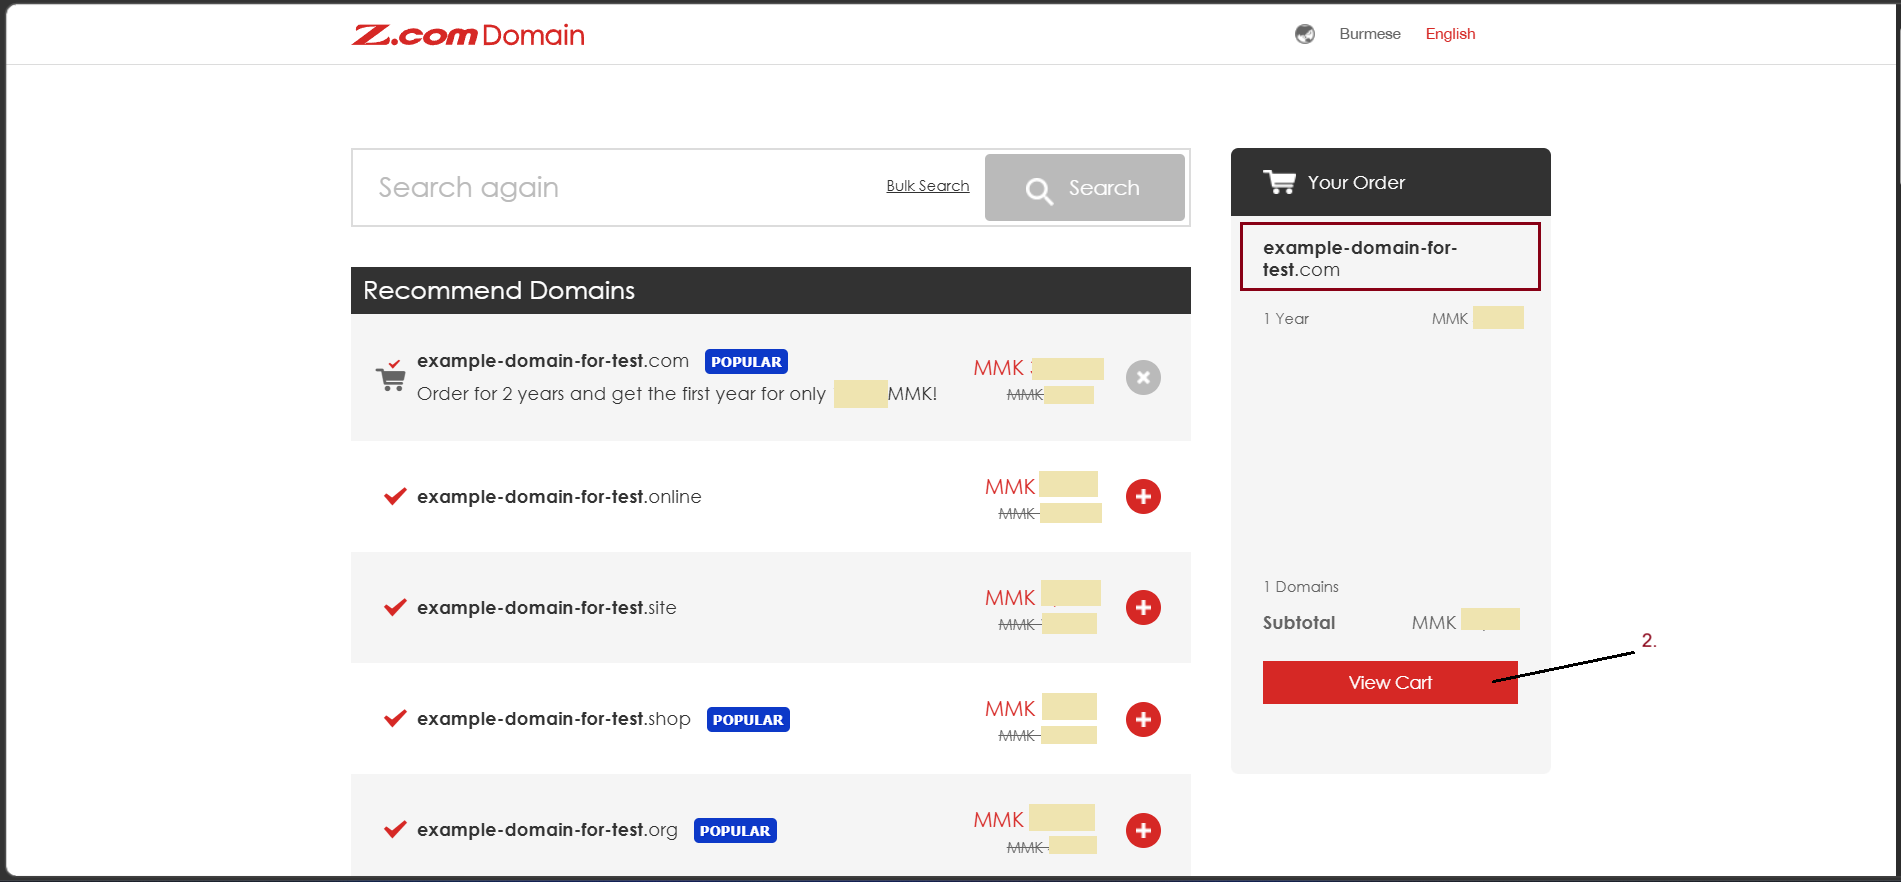The width and height of the screenshot is (1901, 882).
Task: Click the checkmark beside the .online domain
Action: pos(395,496)
